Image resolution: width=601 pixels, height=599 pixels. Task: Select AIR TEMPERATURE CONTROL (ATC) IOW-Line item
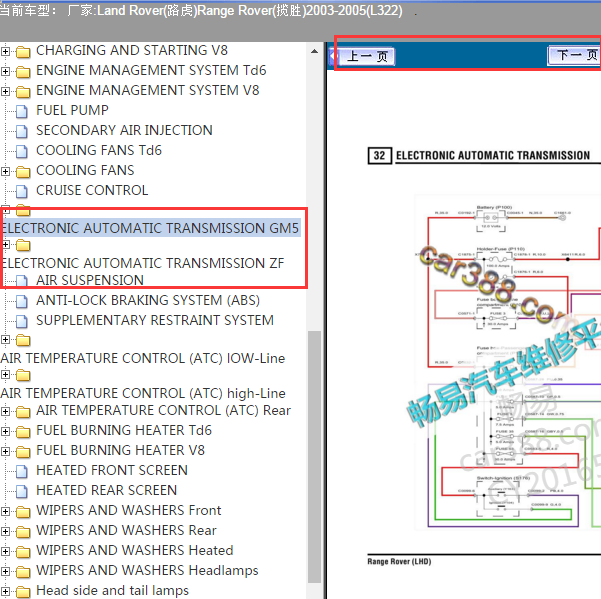point(143,358)
